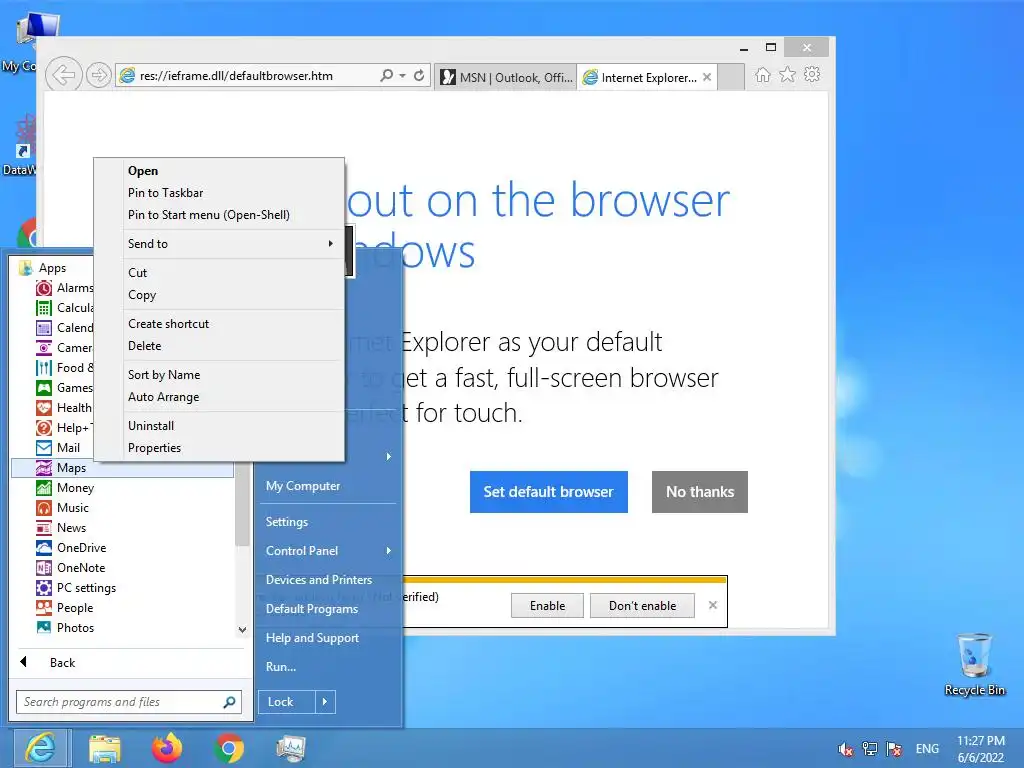Choose Cut in the context menu
The width and height of the screenshot is (1024, 768).
[137, 273]
